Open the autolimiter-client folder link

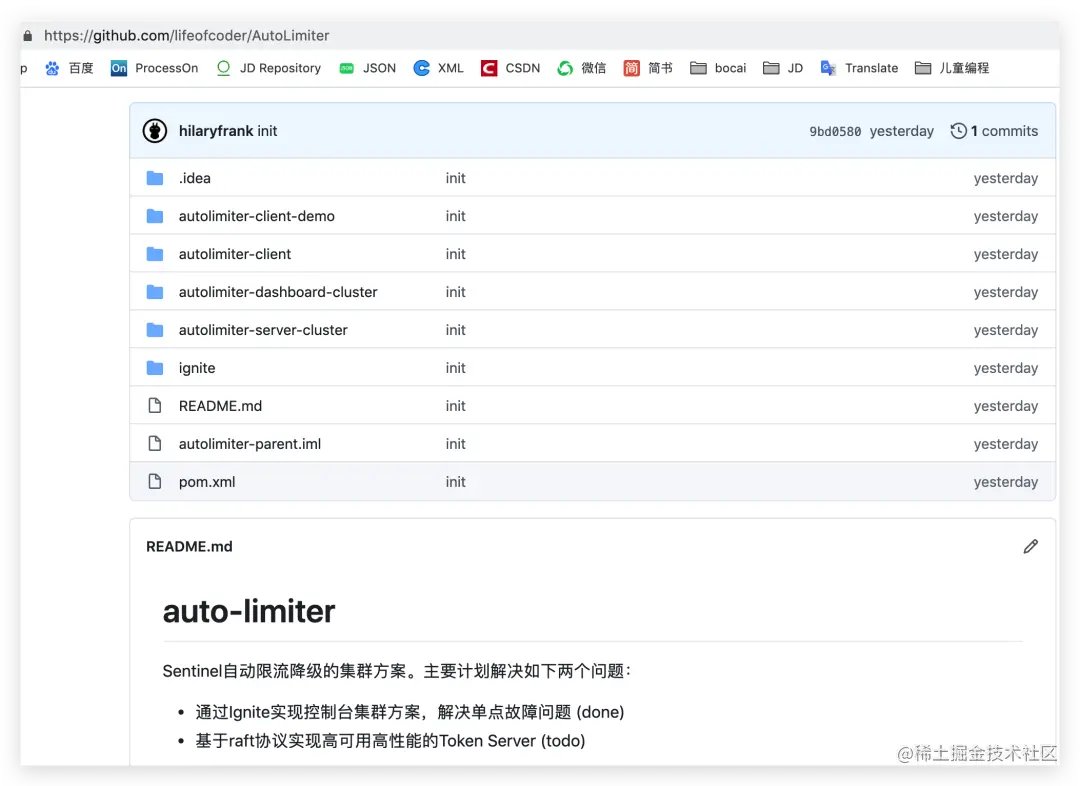pyautogui.click(x=234, y=254)
